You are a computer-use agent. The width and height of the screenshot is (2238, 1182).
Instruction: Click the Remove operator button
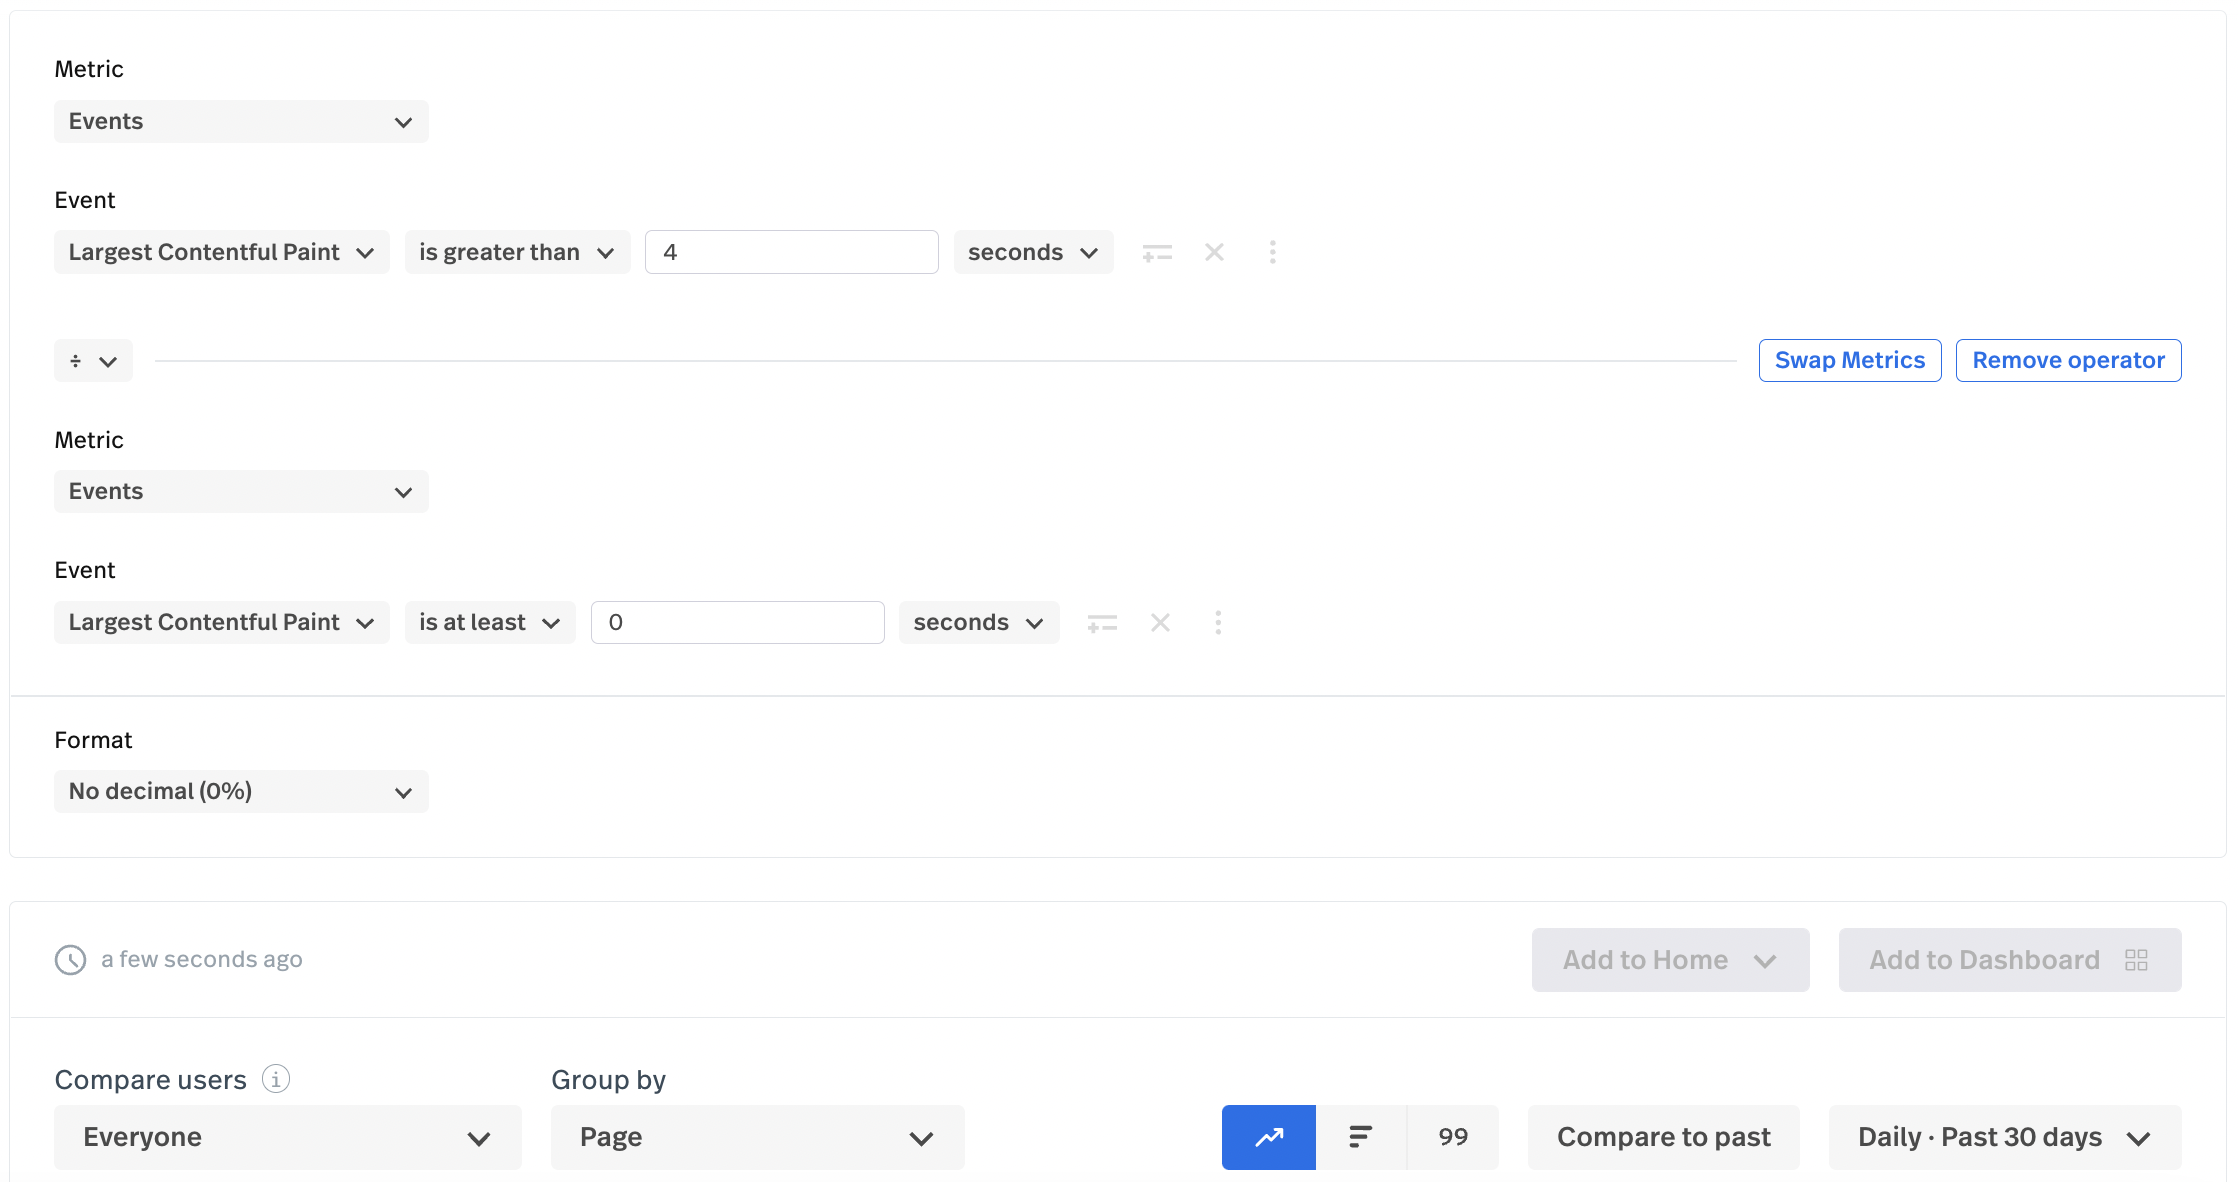[2067, 360]
